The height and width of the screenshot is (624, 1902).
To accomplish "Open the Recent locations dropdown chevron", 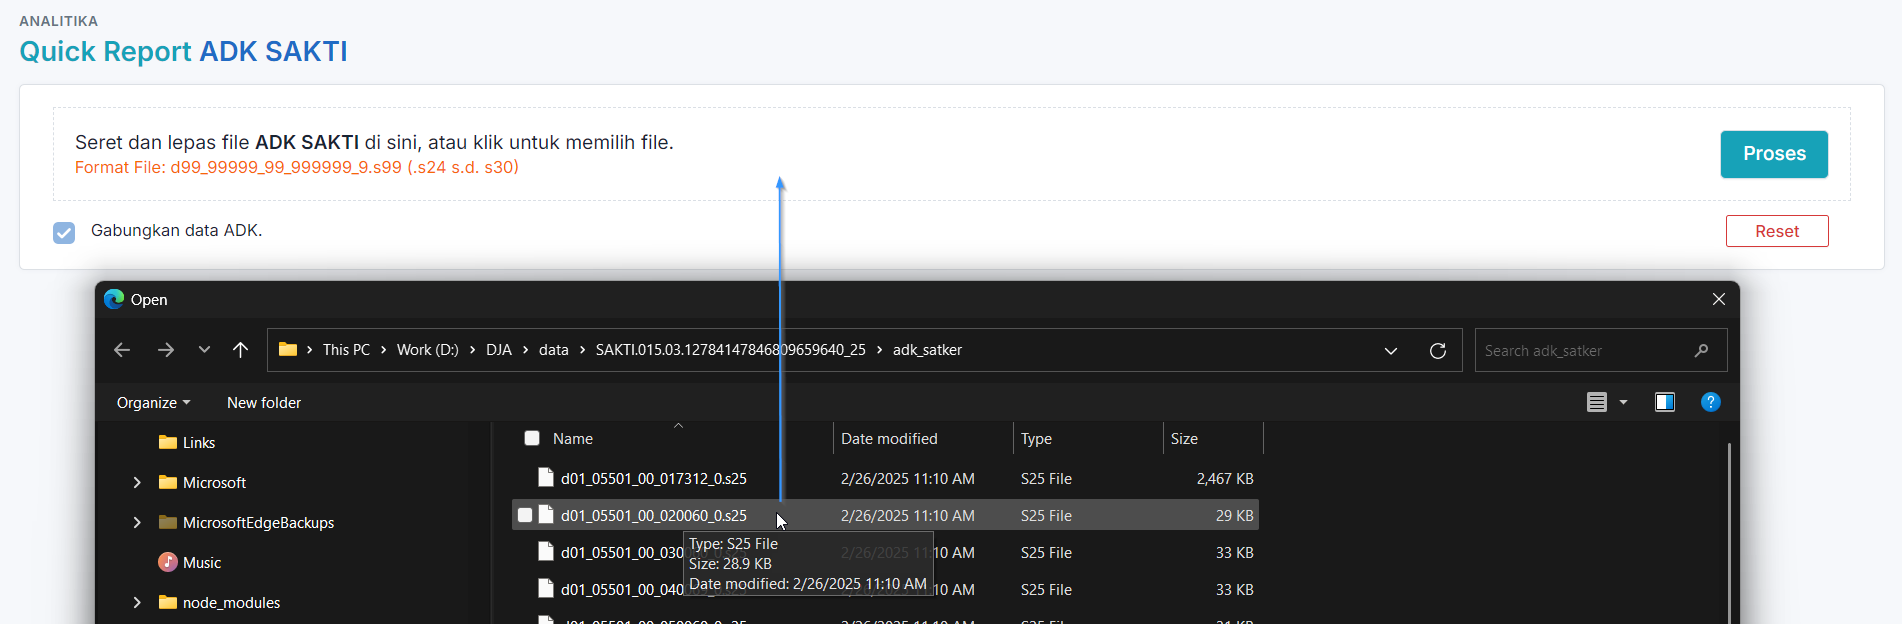I will [204, 350].
